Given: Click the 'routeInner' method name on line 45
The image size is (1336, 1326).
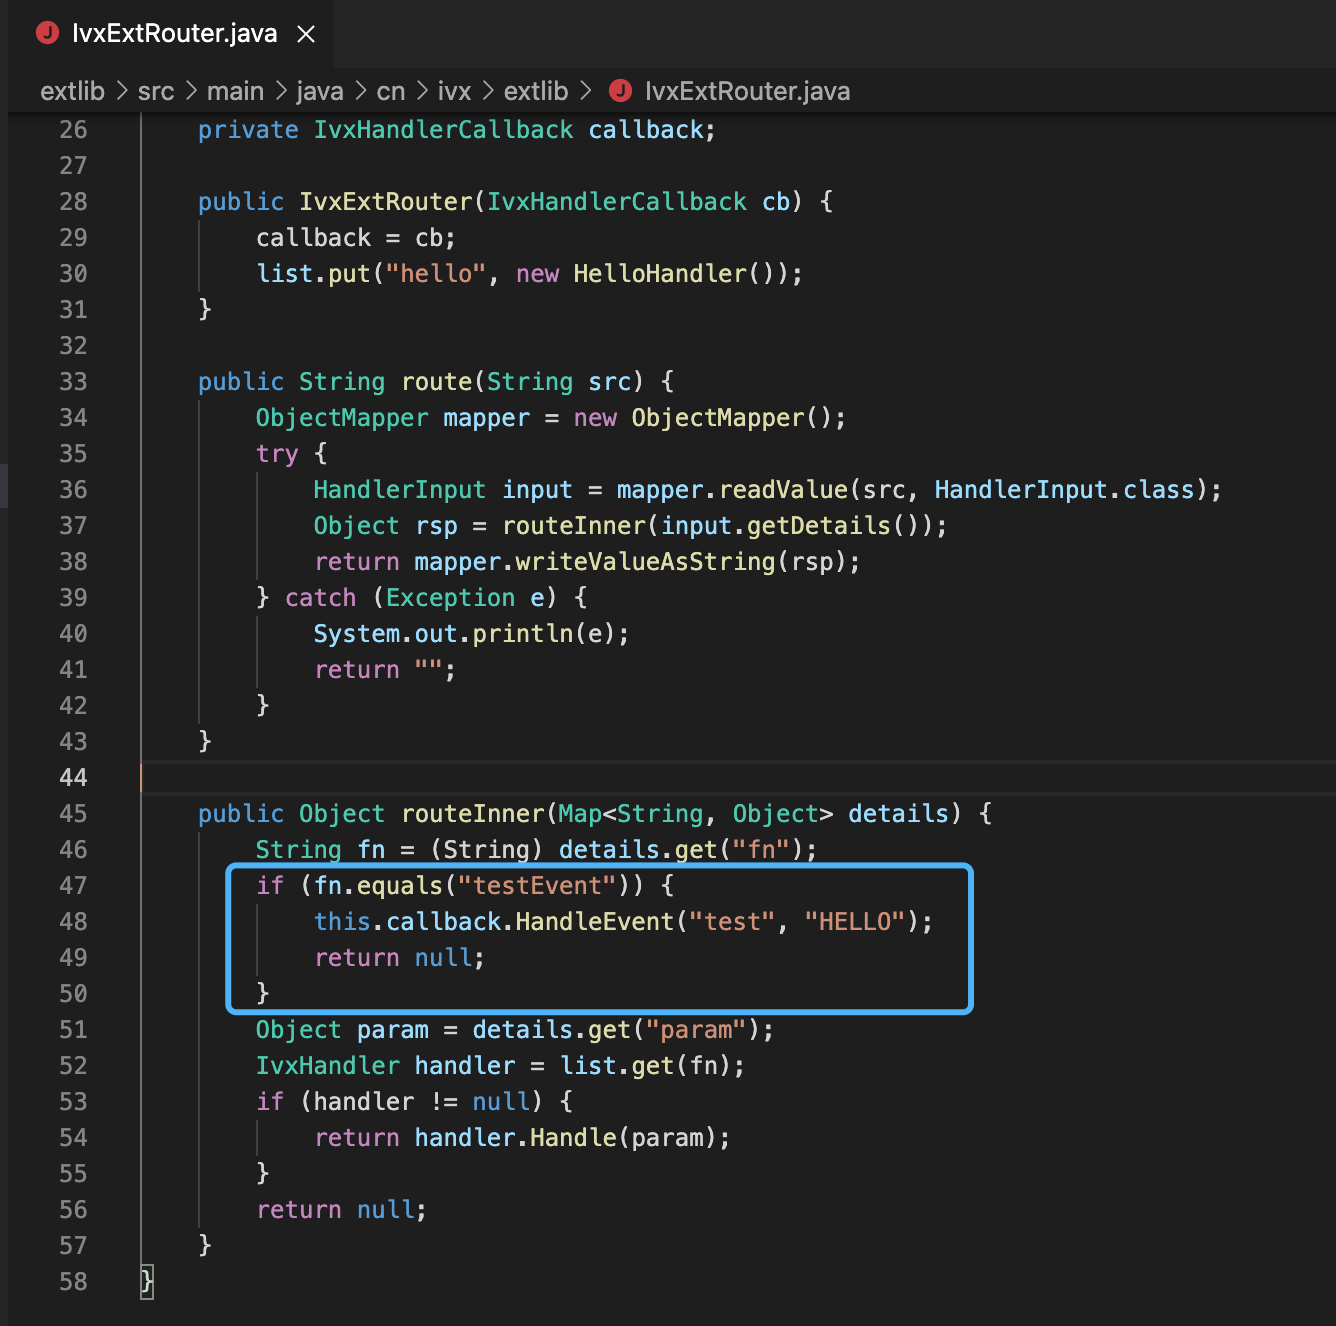Looking at the screenshot, I should [473, 814].
